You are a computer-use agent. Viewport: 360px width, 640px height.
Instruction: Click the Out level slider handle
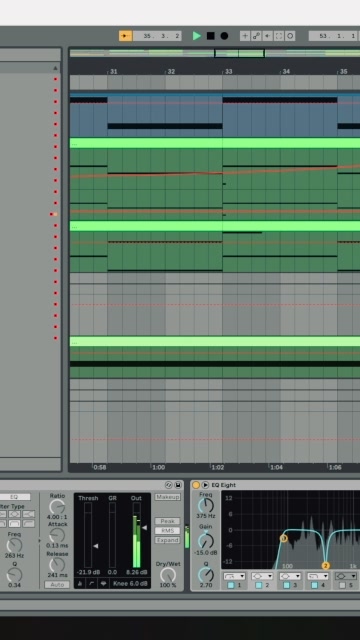coord(144,527)
